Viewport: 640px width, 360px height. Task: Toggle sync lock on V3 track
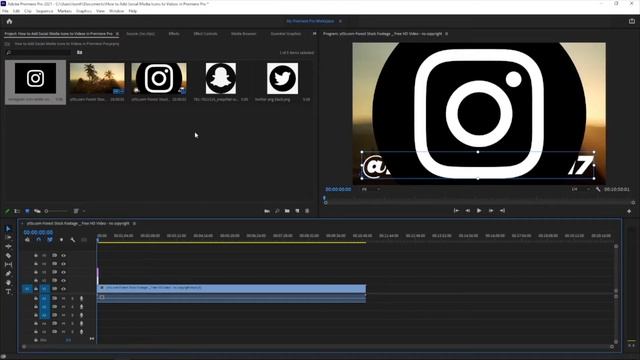[x=54, y=272]
